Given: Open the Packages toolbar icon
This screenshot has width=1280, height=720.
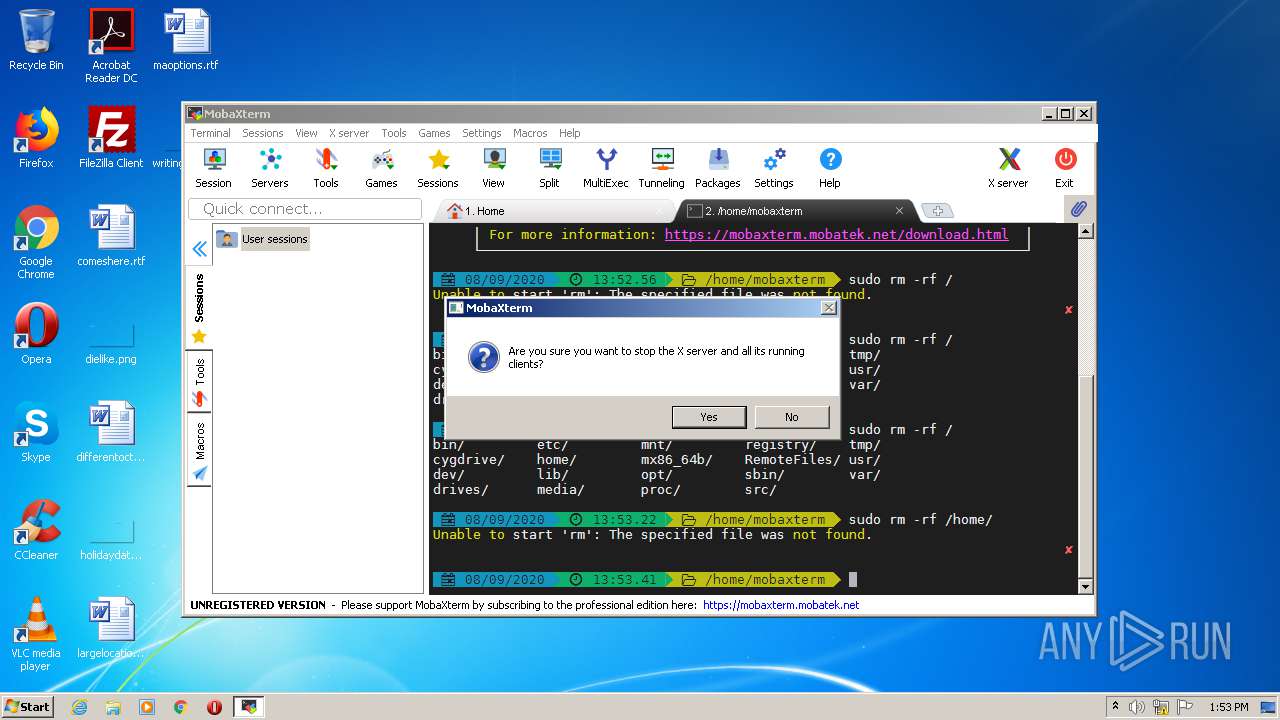Looking at the screenshot, I should (718, 168).
